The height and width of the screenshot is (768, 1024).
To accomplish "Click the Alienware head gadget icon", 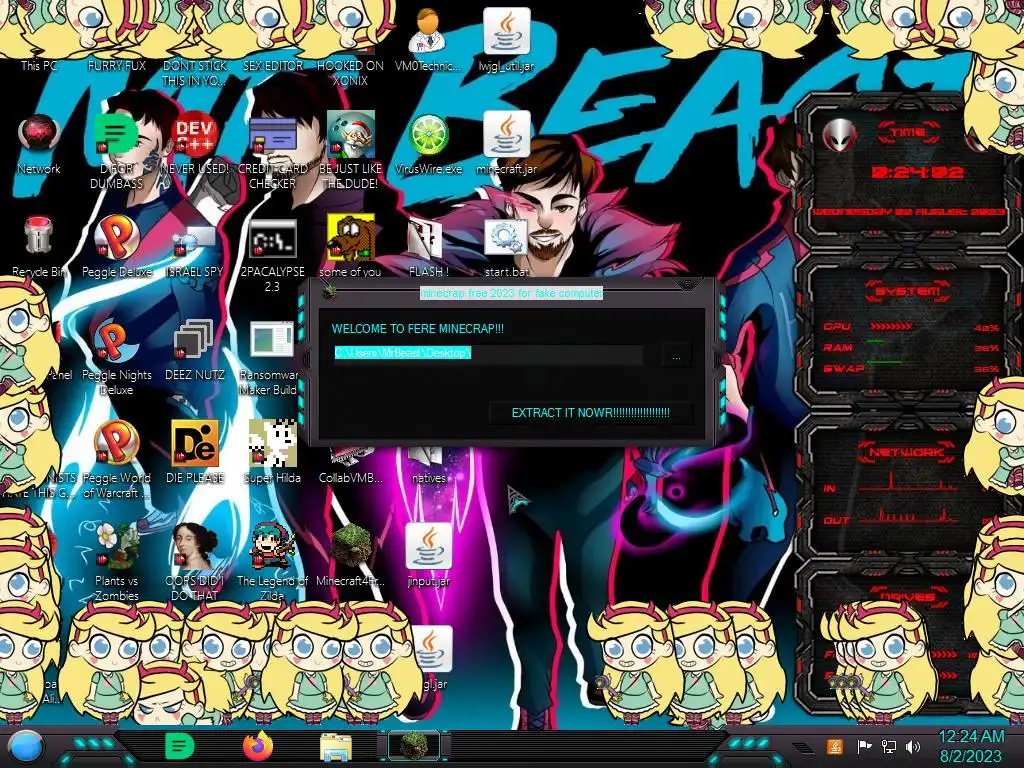I will 839,136.
